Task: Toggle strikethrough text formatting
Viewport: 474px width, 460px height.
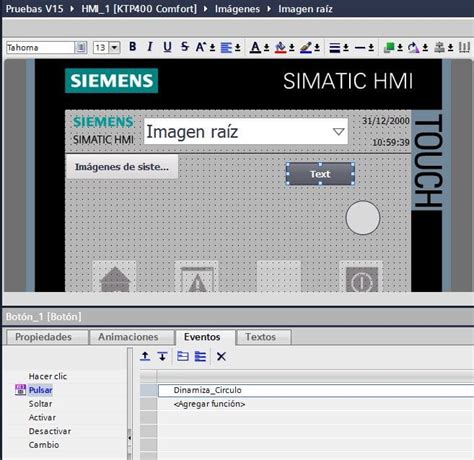Action: point(184,47)
